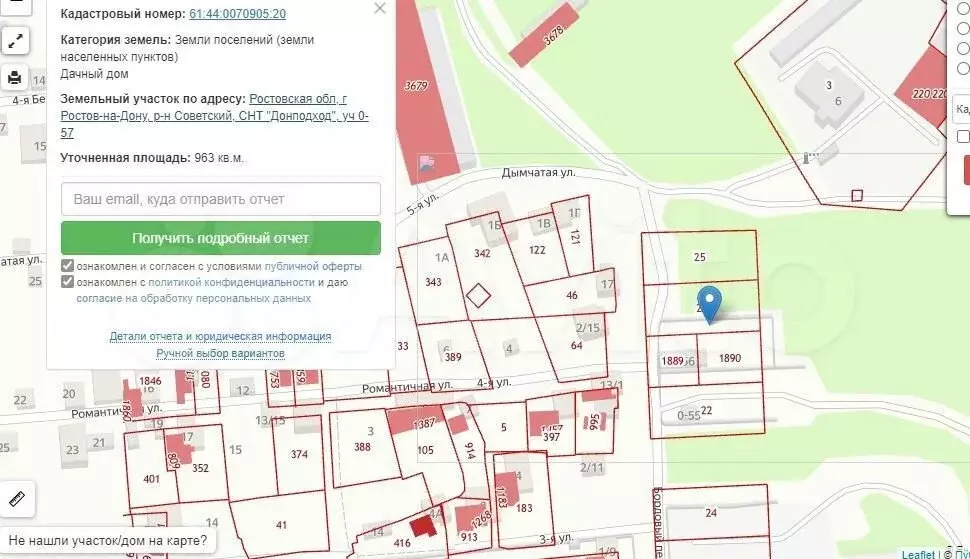Select building 1846 on map
The height and width of the screenshot is (559, 970).
tap(150, 381)
